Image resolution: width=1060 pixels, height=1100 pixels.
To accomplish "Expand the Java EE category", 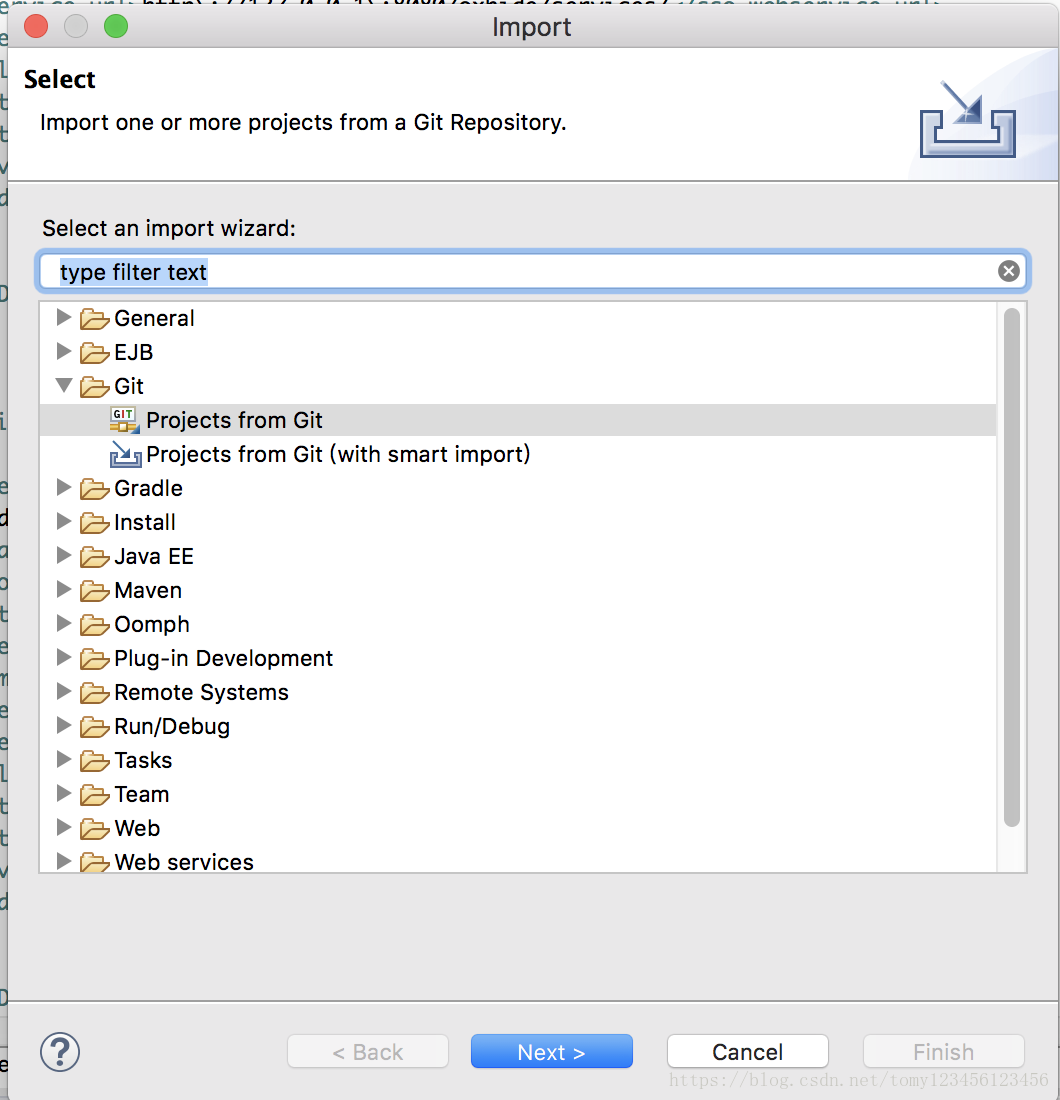I will point(65,556).
